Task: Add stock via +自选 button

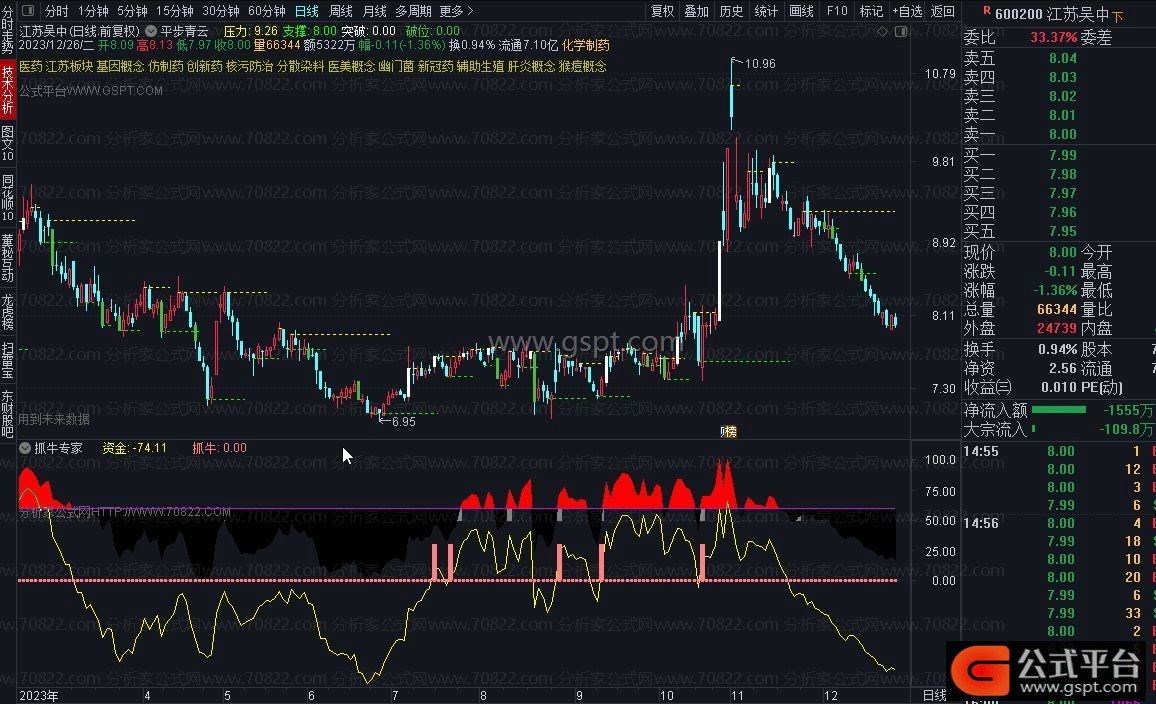Action: tap(907, 11)
